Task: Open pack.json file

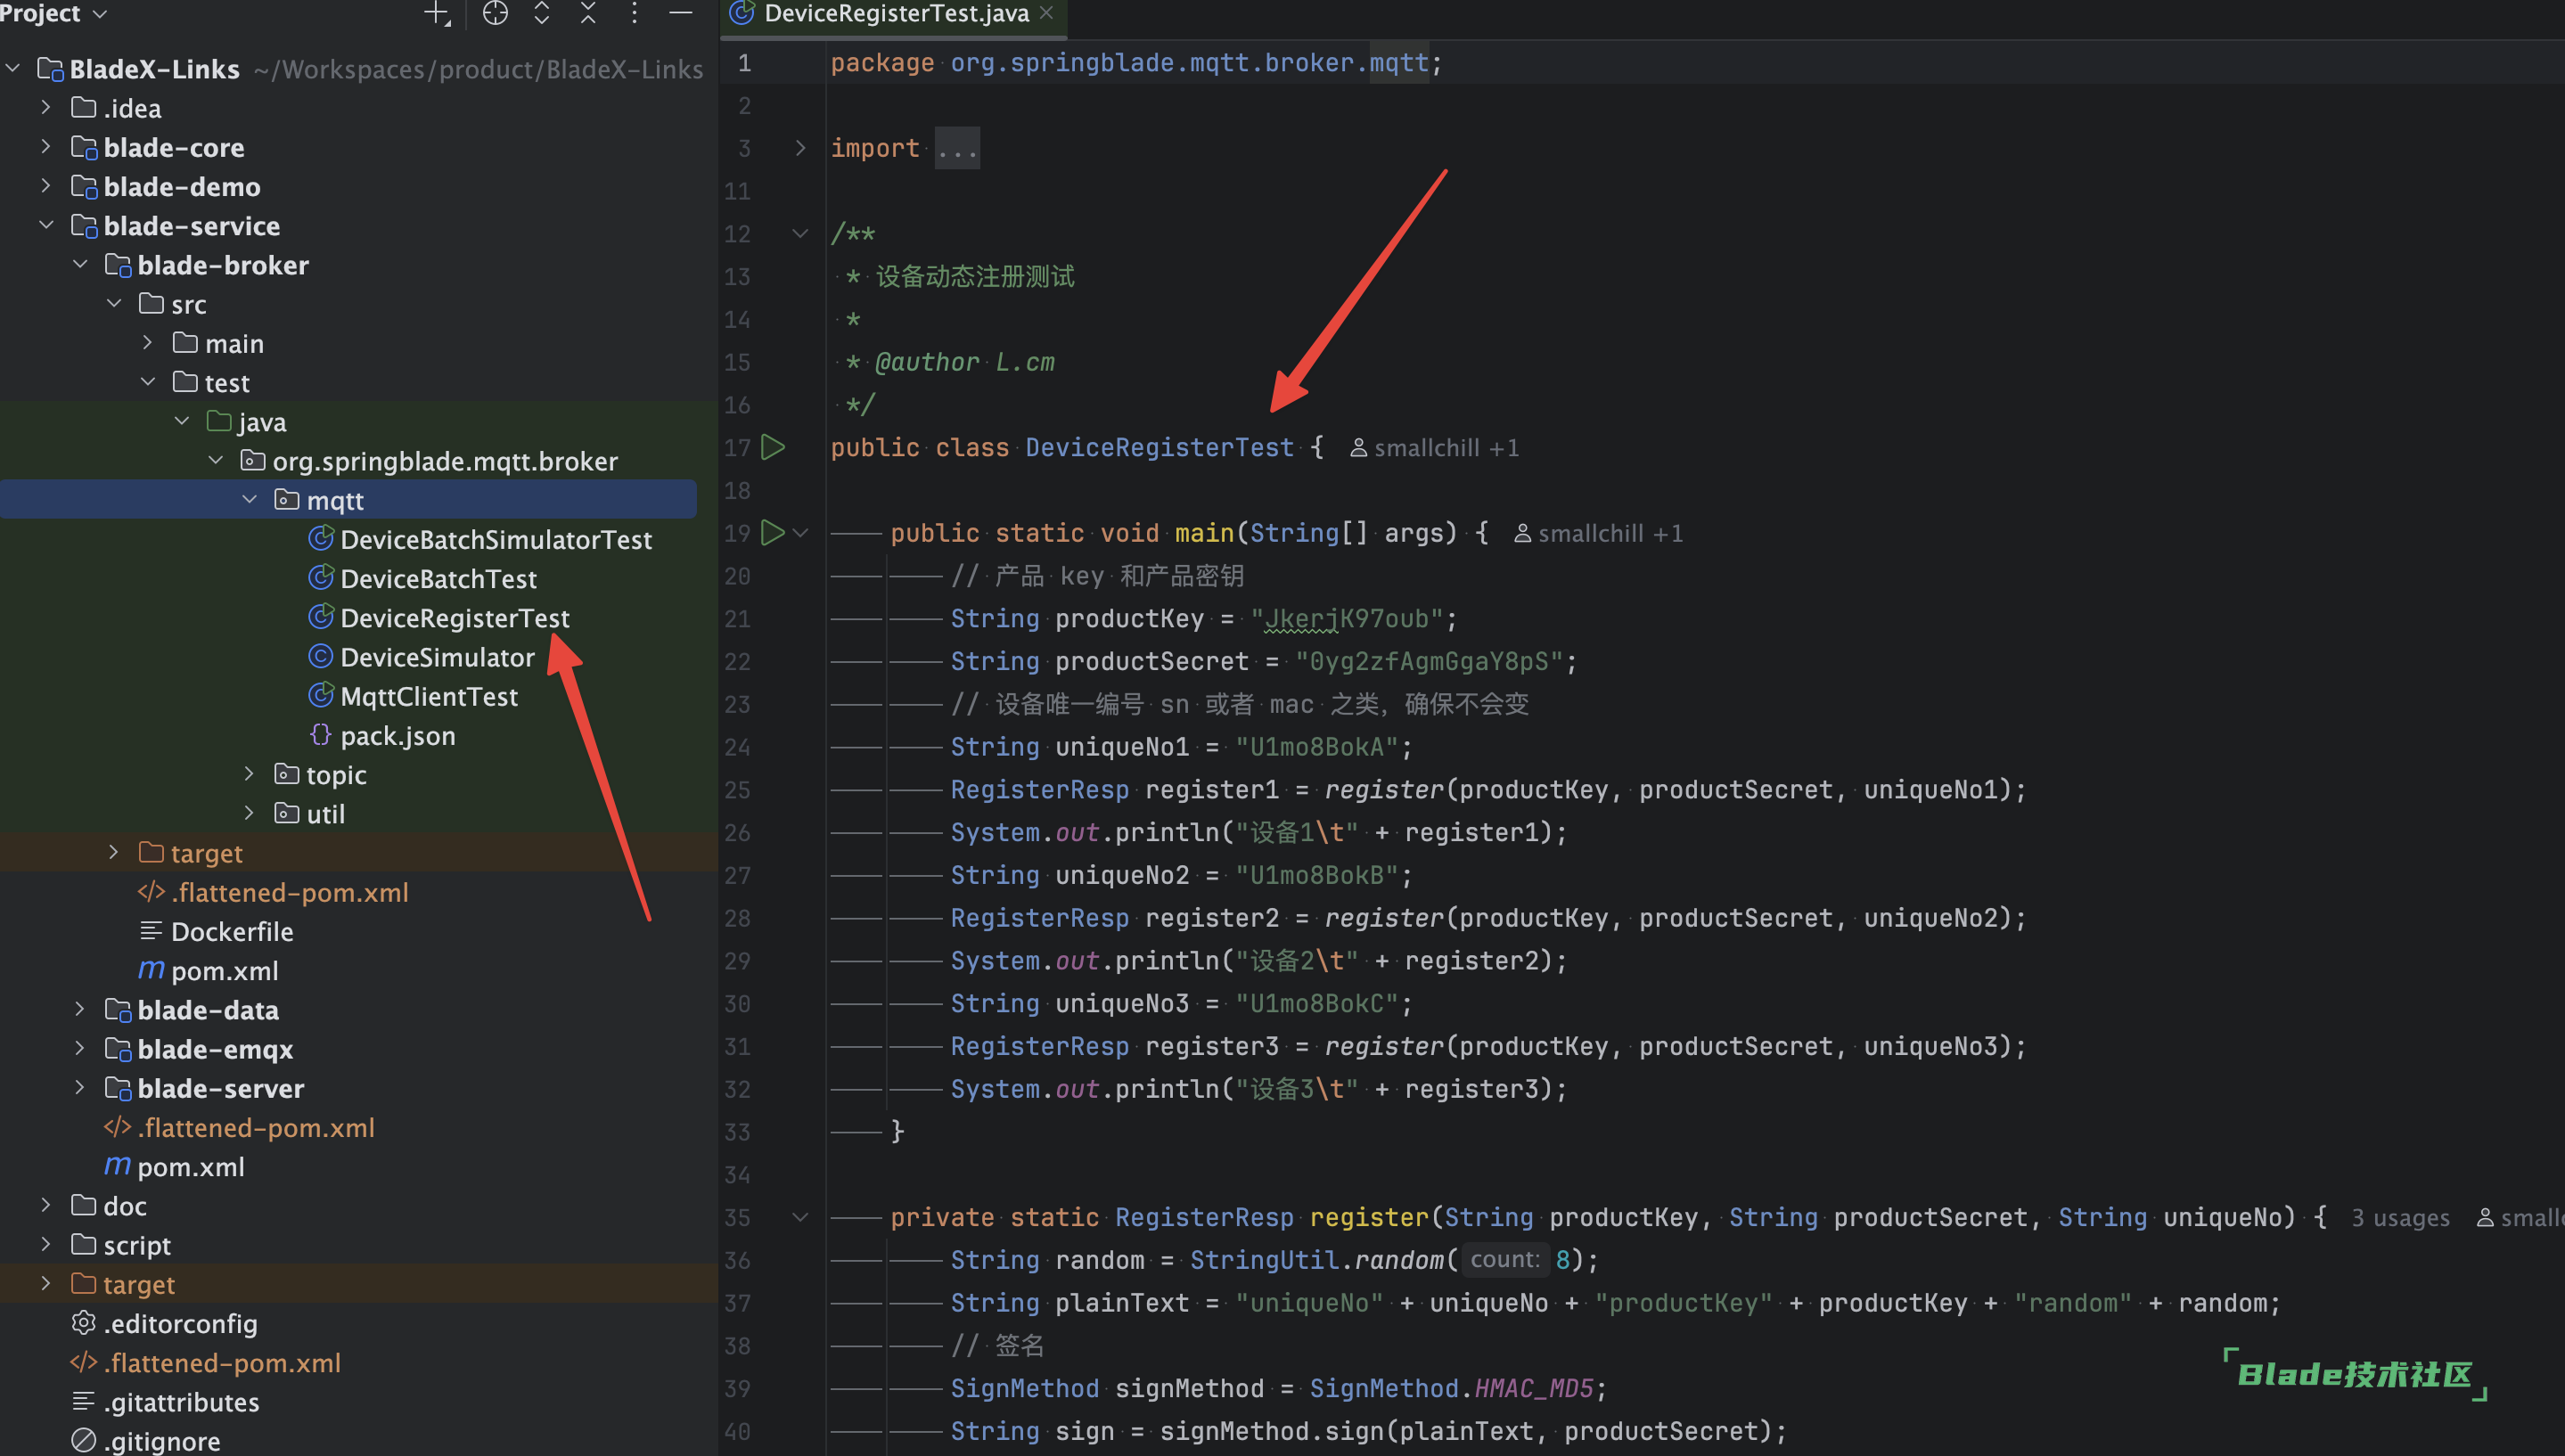Action: click(397, 736)
